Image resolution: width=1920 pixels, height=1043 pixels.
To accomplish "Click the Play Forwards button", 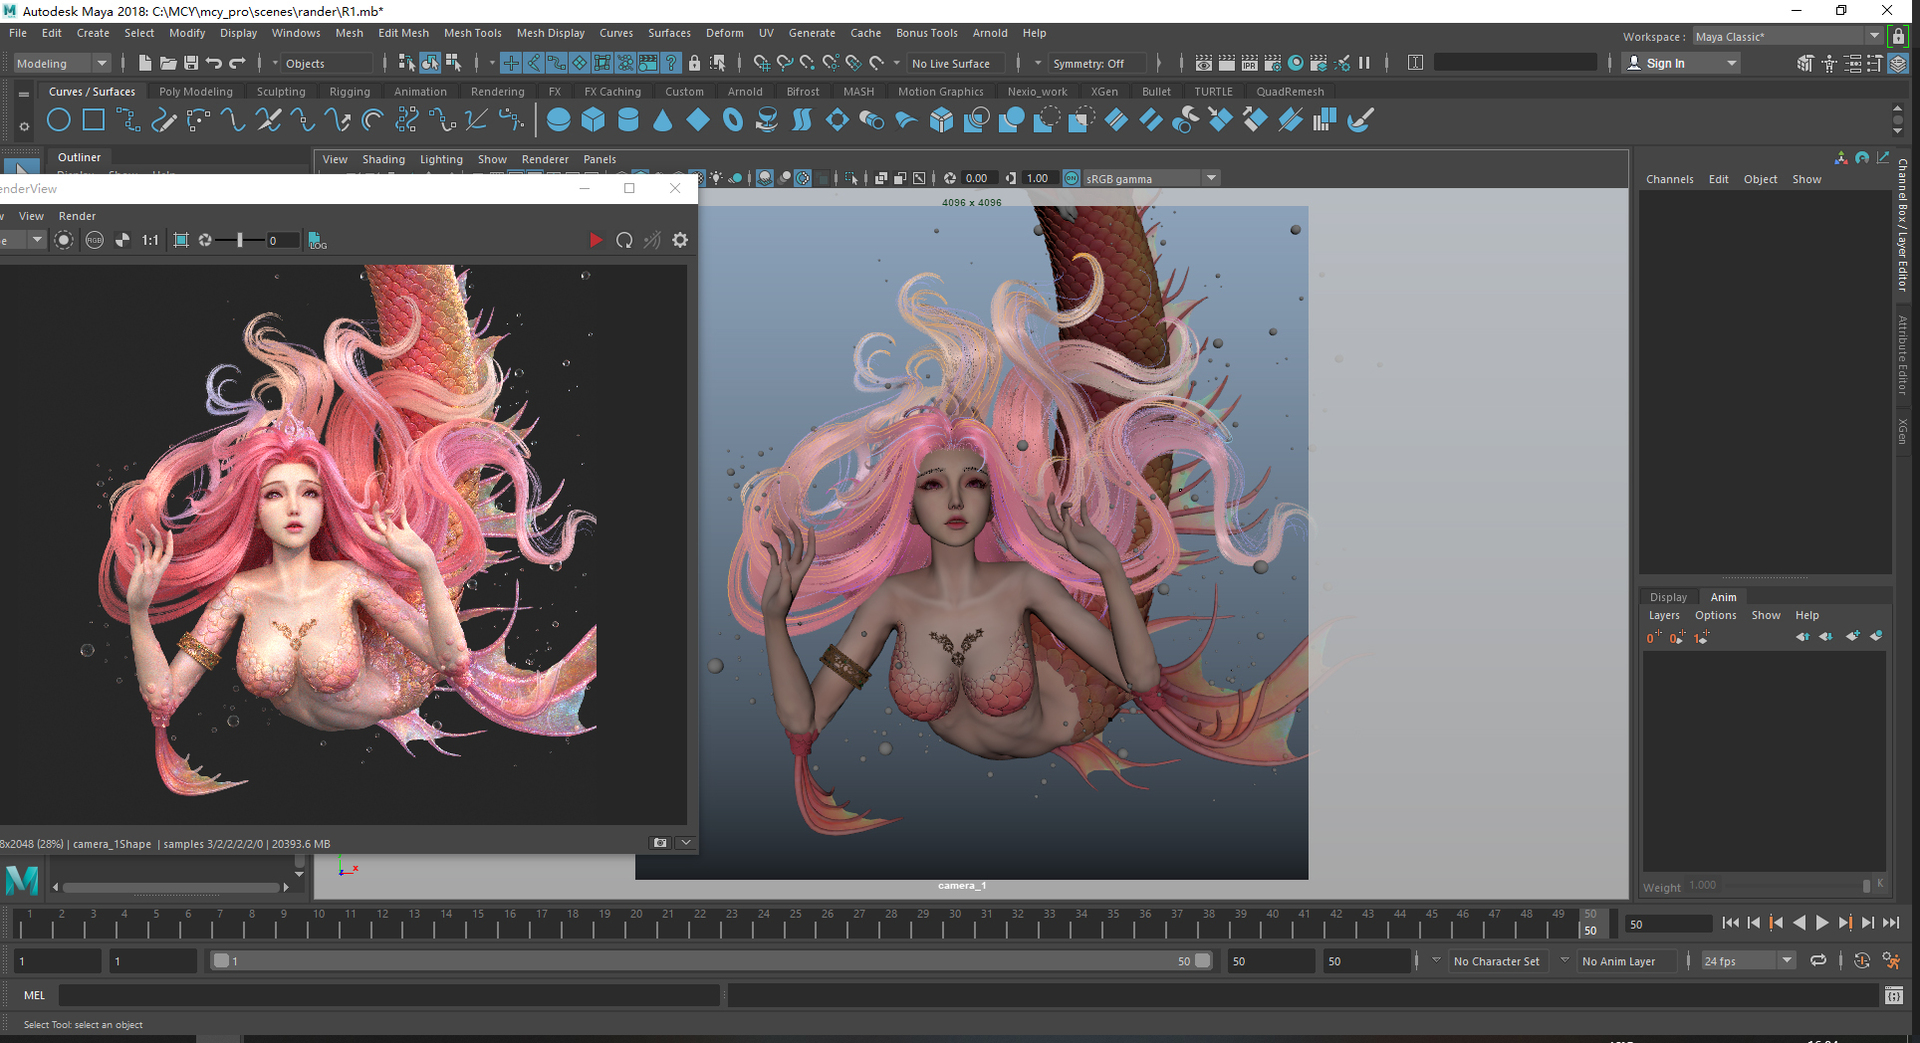I will click(1822, 923).
